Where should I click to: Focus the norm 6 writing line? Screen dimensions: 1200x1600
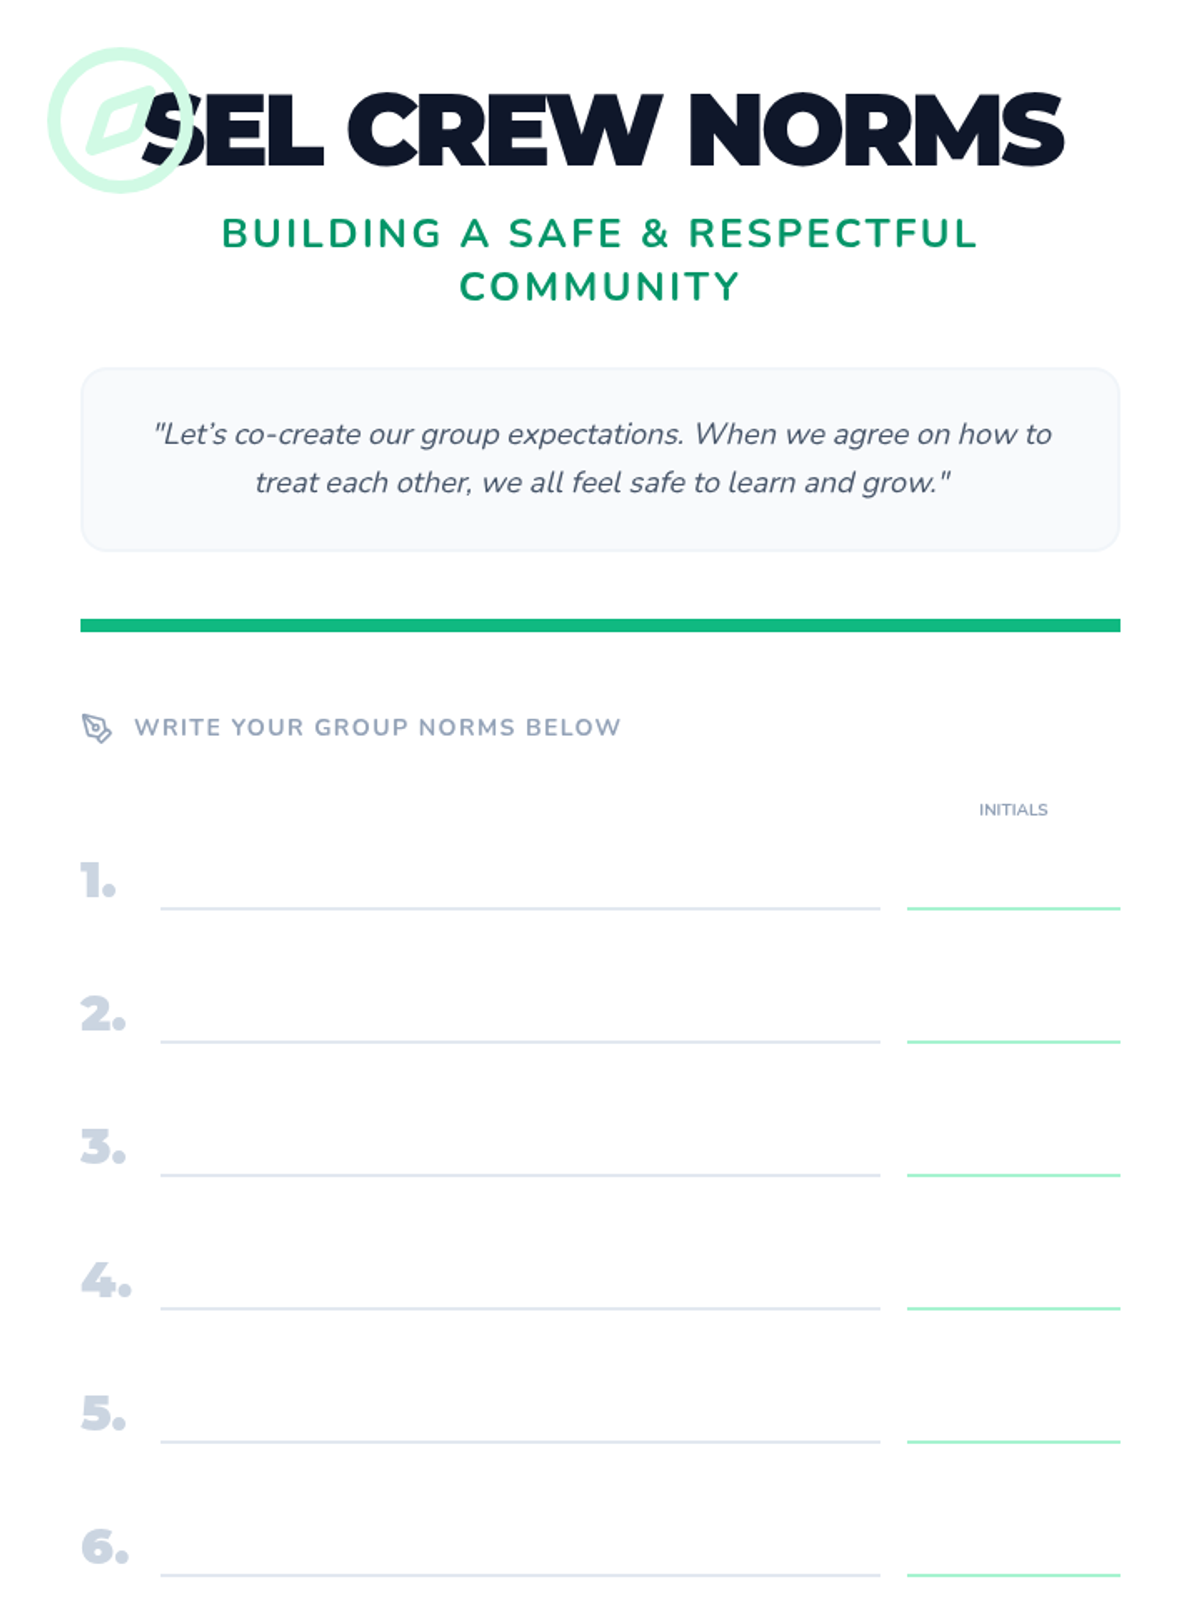point(520,1571)
